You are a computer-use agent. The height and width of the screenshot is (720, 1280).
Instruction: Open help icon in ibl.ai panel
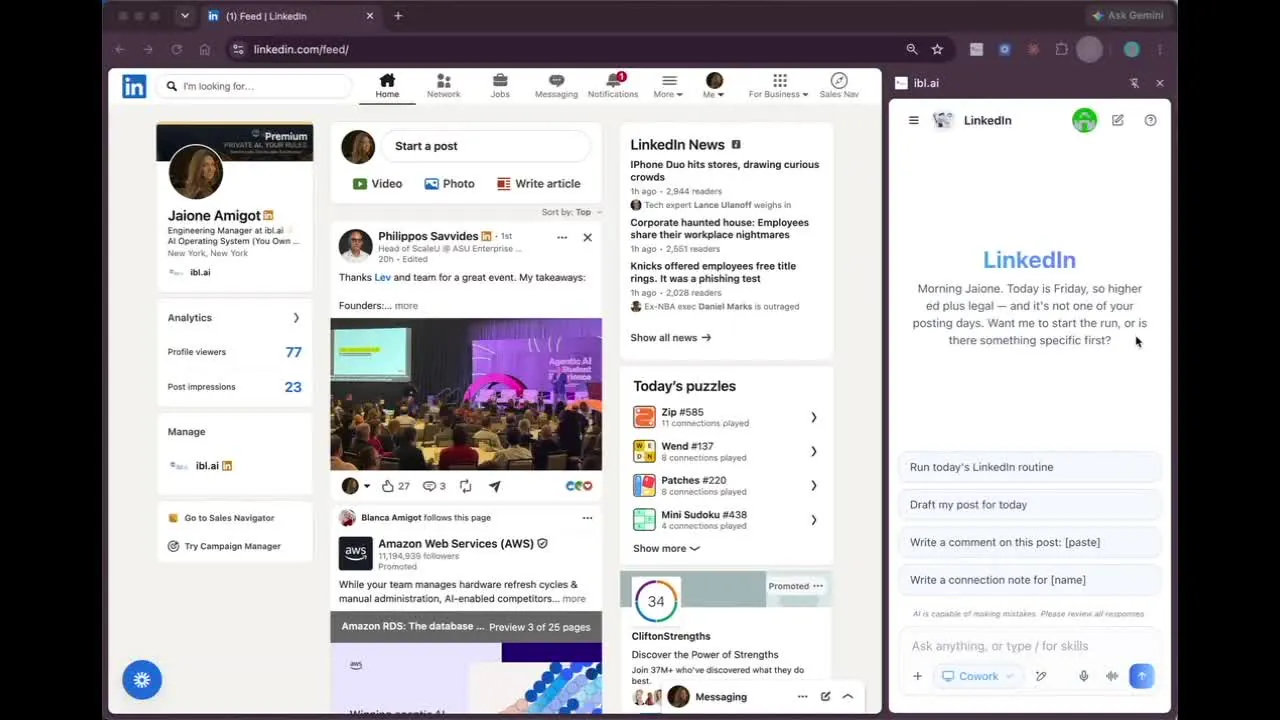pyautogui.click(x=1150, y=120)
